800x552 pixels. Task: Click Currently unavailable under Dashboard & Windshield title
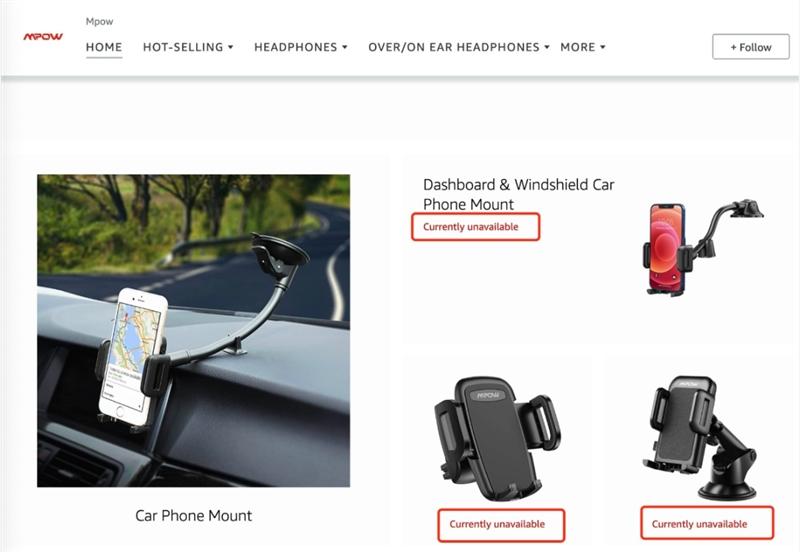point(470,227)
